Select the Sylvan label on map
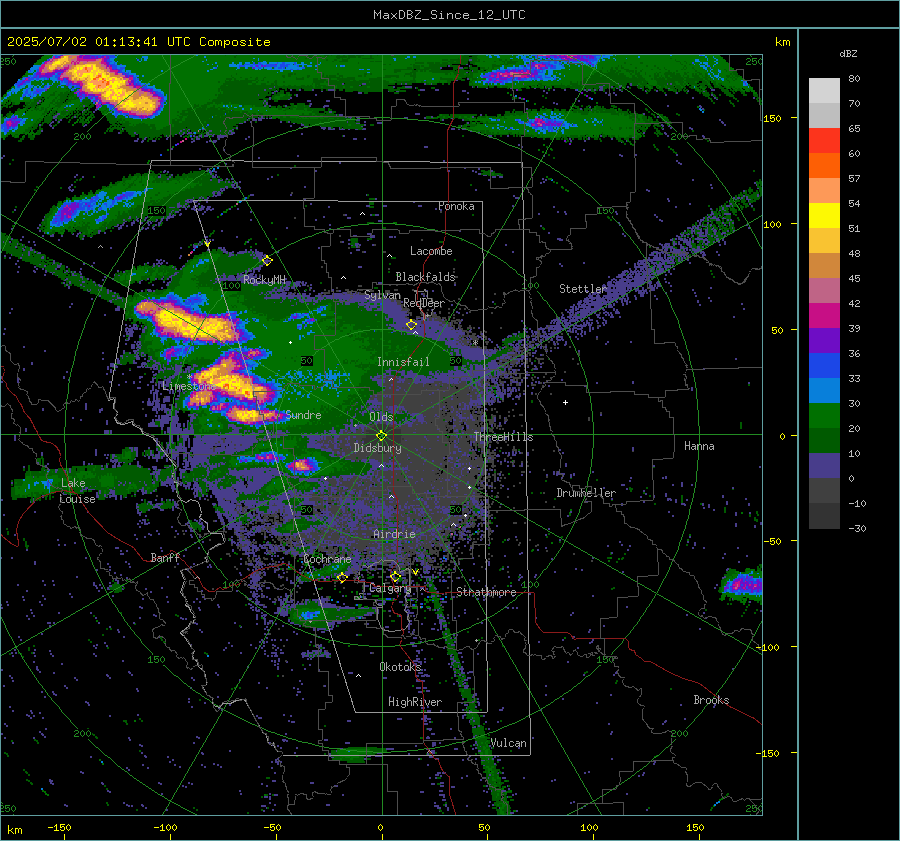 [382, 295]
